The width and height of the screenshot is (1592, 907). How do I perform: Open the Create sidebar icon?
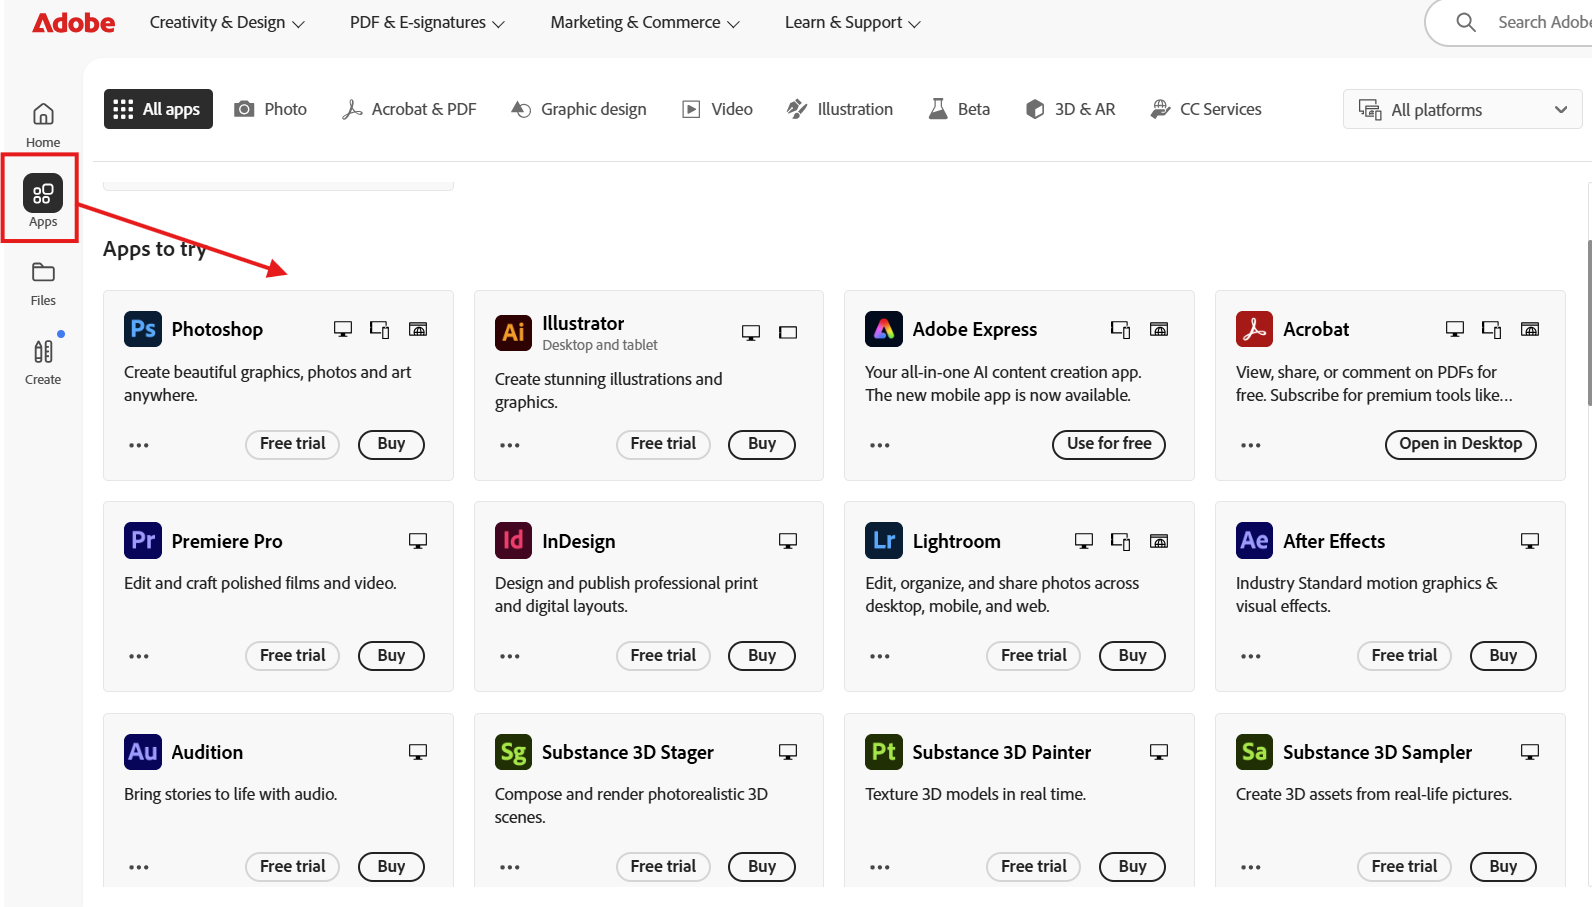(43, 362)
